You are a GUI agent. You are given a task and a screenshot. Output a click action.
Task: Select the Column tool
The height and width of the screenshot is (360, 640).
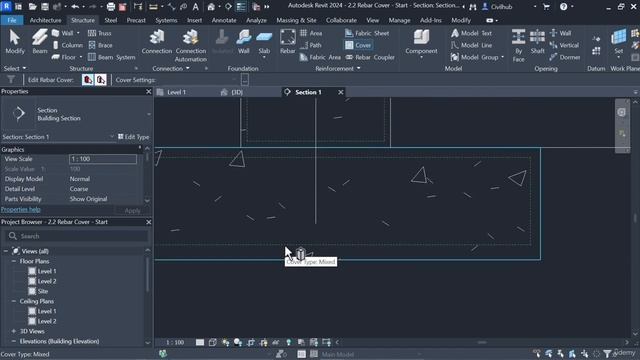(68, 45)
